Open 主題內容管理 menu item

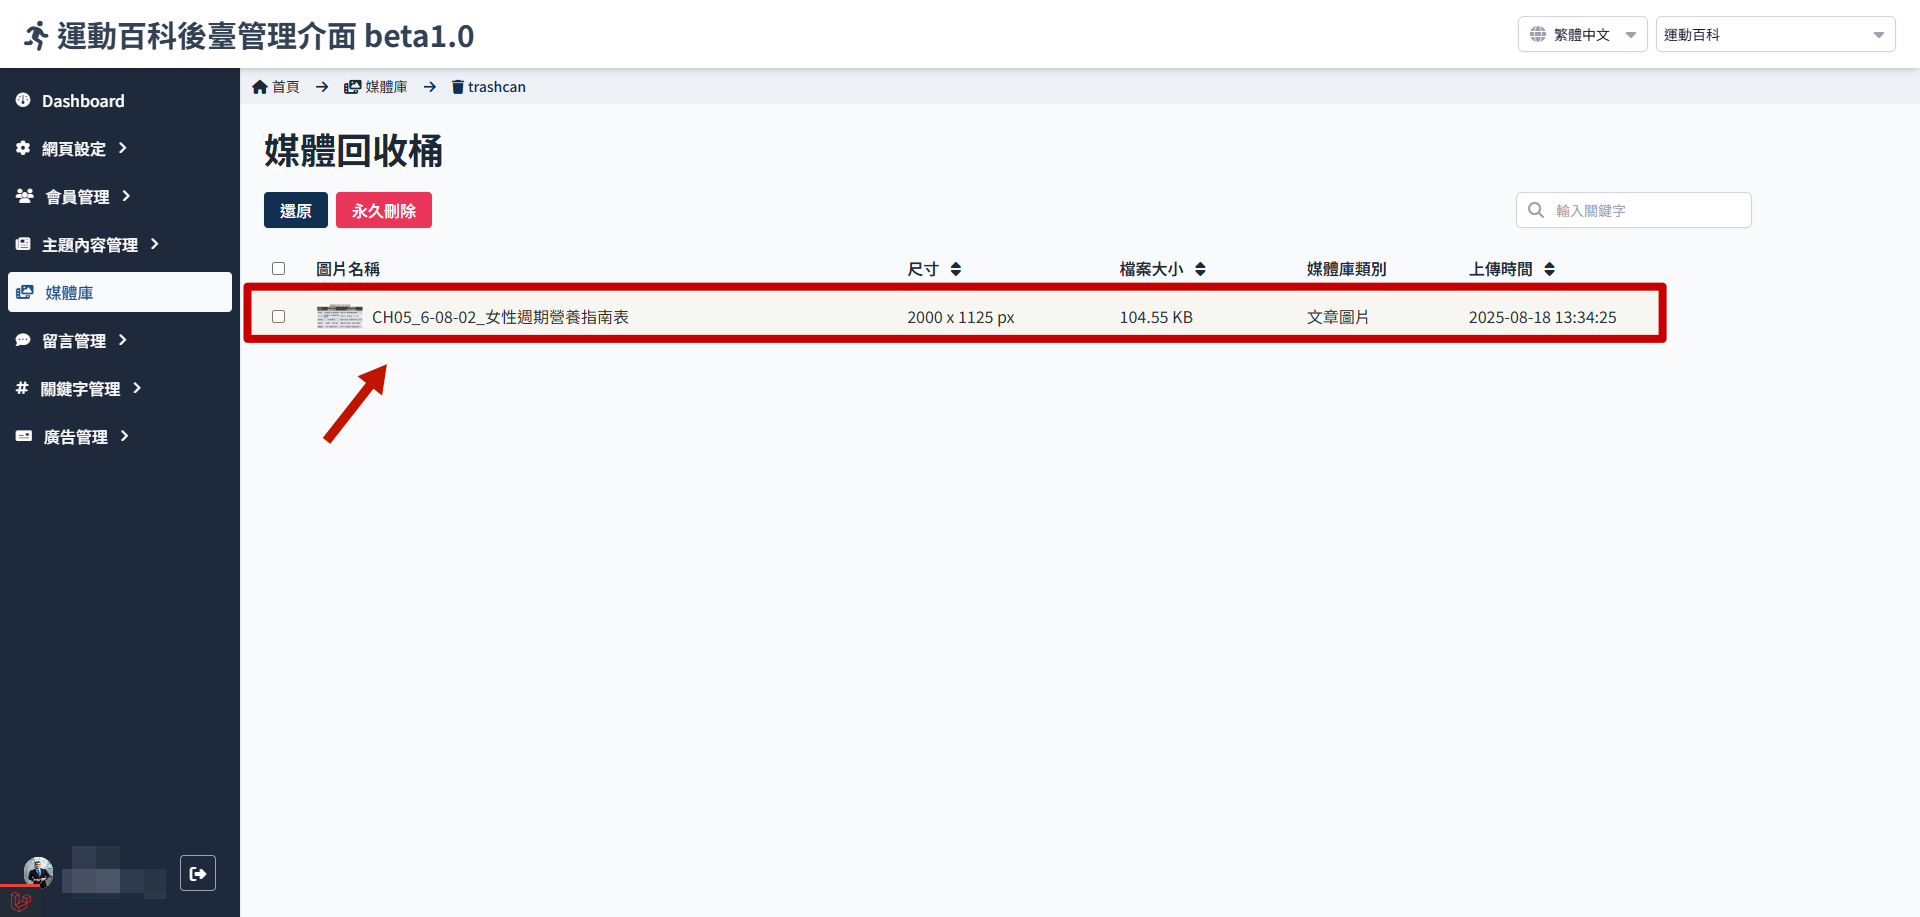(x=120, y=244)
